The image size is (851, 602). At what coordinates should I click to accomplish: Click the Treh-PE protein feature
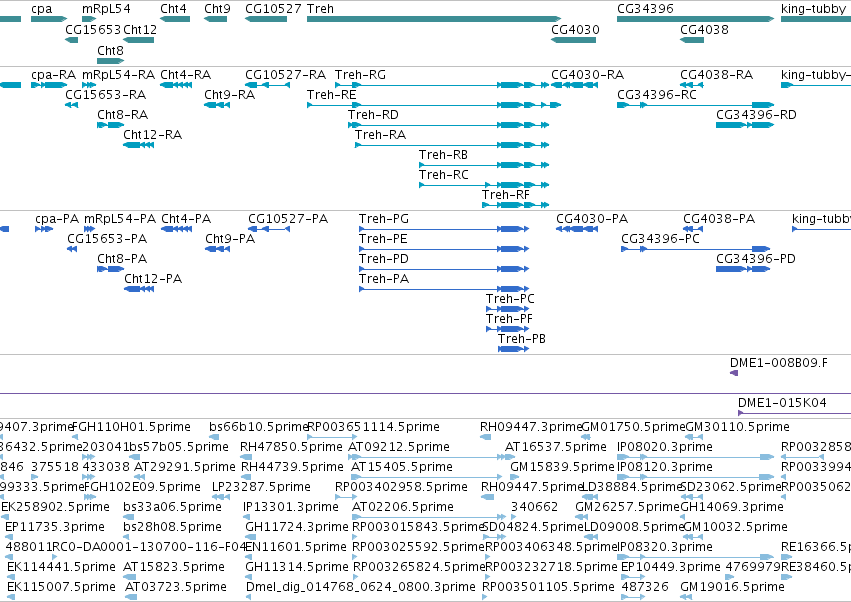(x=443, y=249)
